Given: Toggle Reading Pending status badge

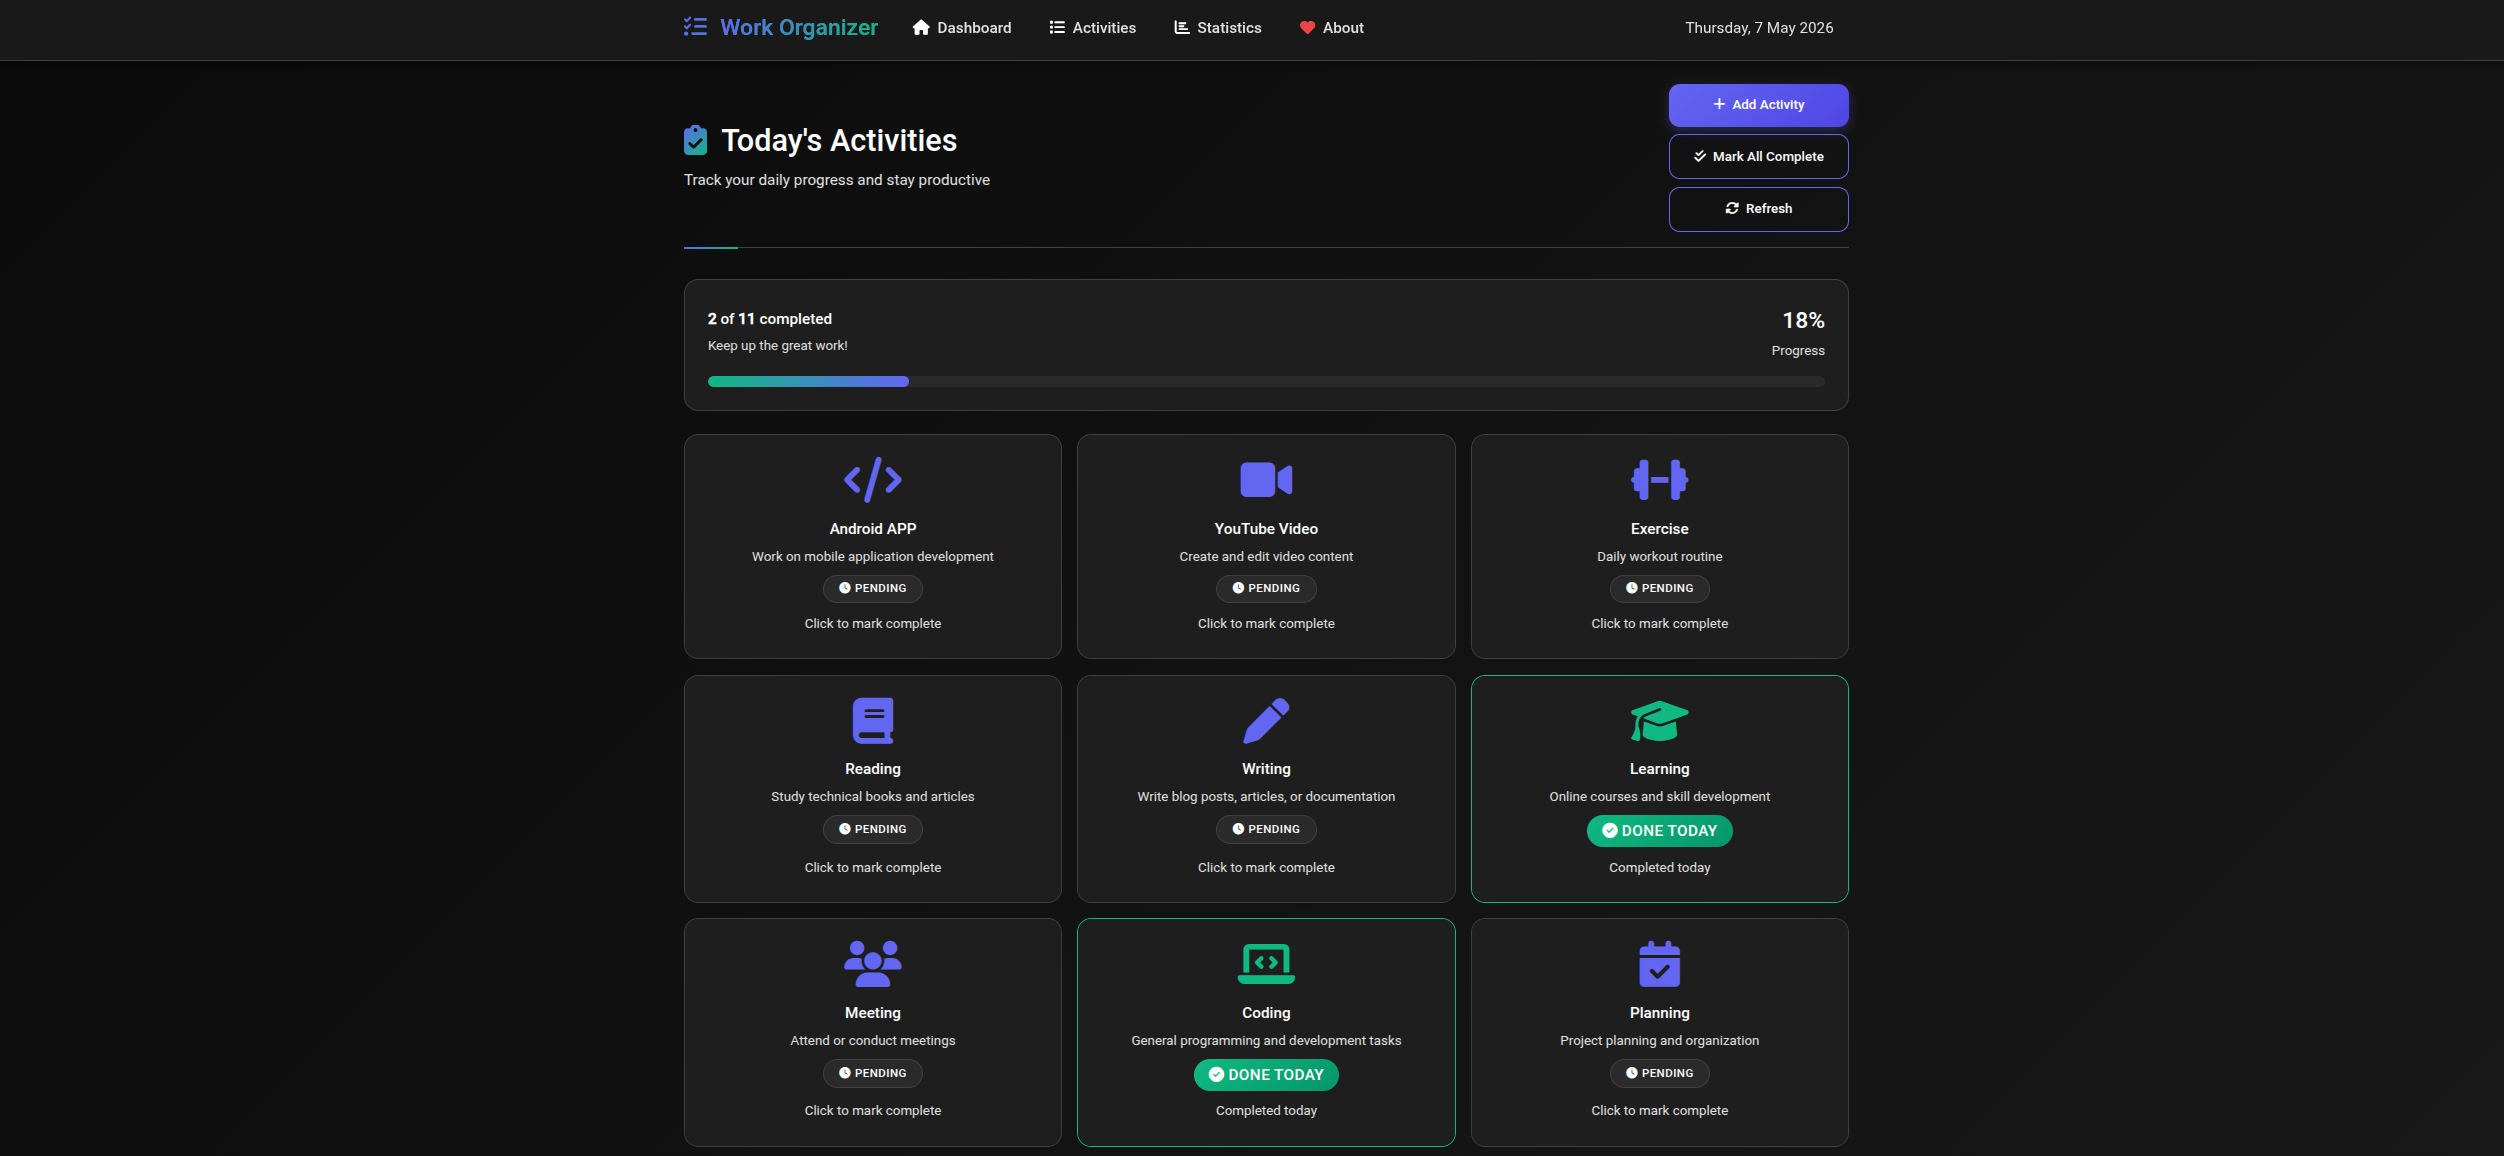Looking at the screenshot, I should (x=872, y=829).
